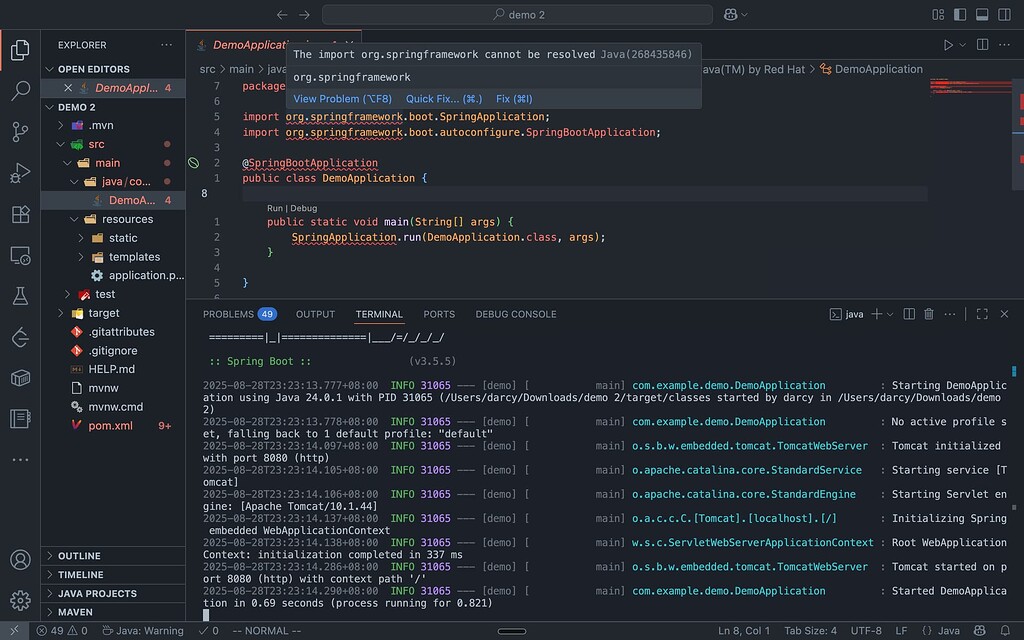1024x640 pixels.
Task: Open the Run and Debug view
Action: [20, 173]
